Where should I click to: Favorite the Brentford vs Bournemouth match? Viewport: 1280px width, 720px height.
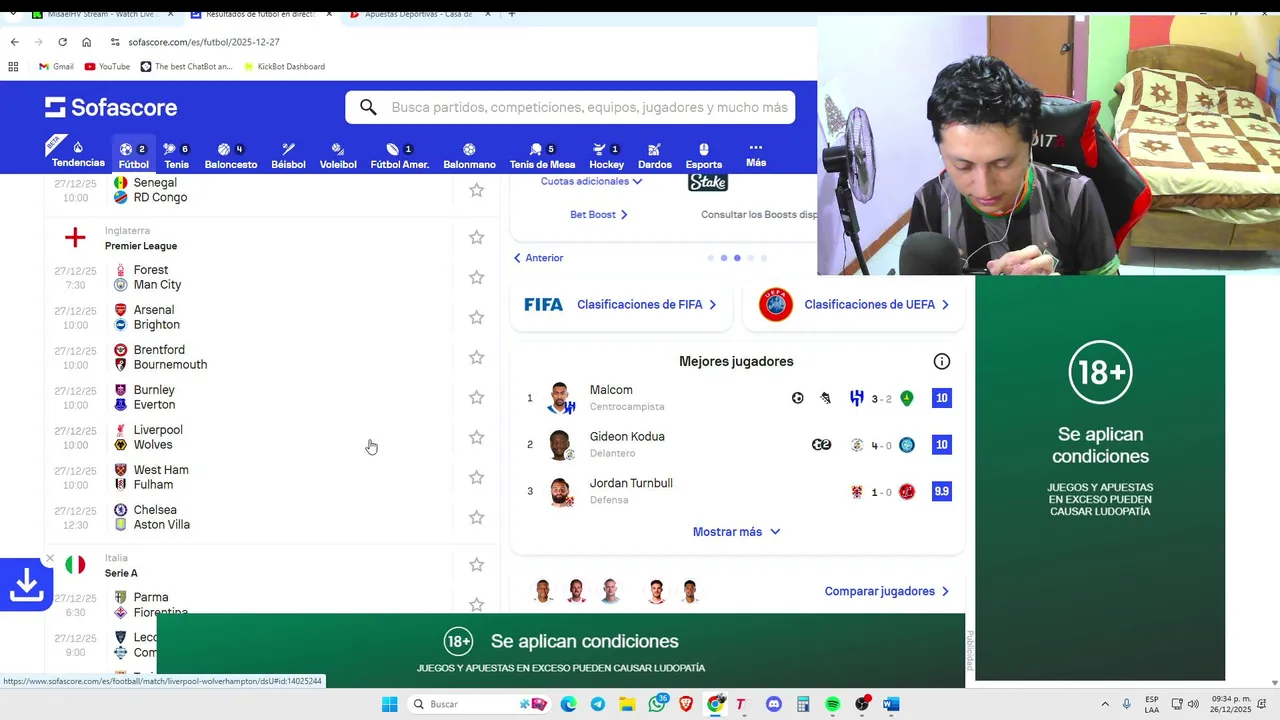pos(476,357)
